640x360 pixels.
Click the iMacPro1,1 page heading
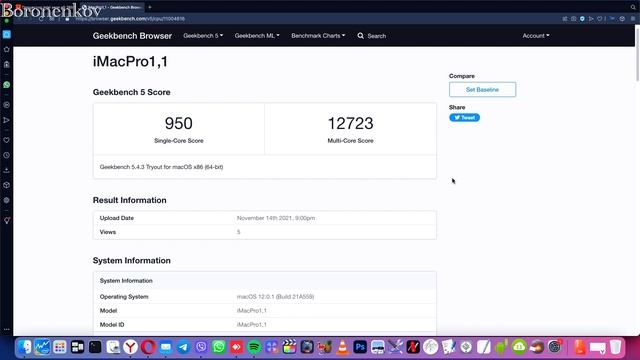pyautogui.click(x=130, y=62)
